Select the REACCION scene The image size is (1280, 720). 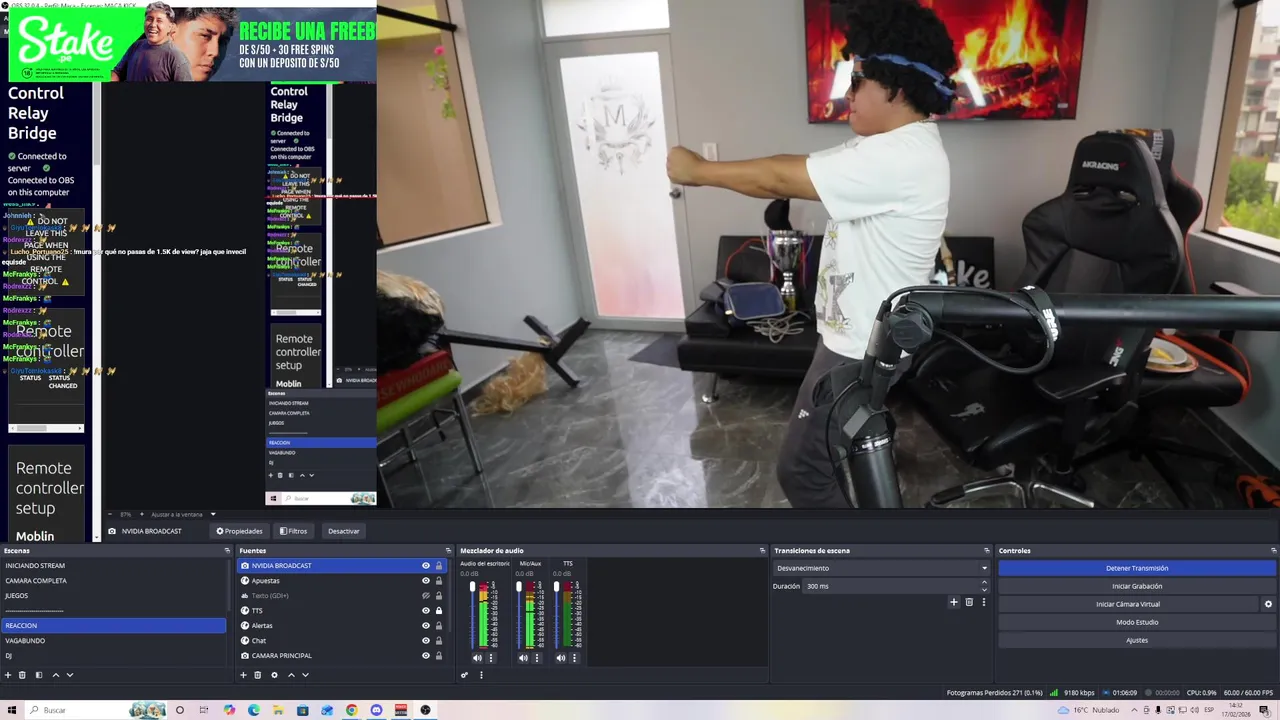[113, 626]
